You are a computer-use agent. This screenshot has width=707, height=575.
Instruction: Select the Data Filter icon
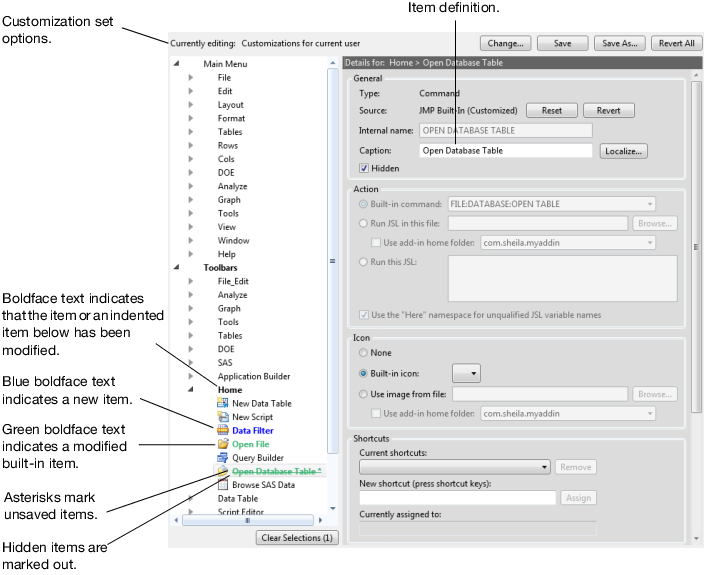(223, 430)
